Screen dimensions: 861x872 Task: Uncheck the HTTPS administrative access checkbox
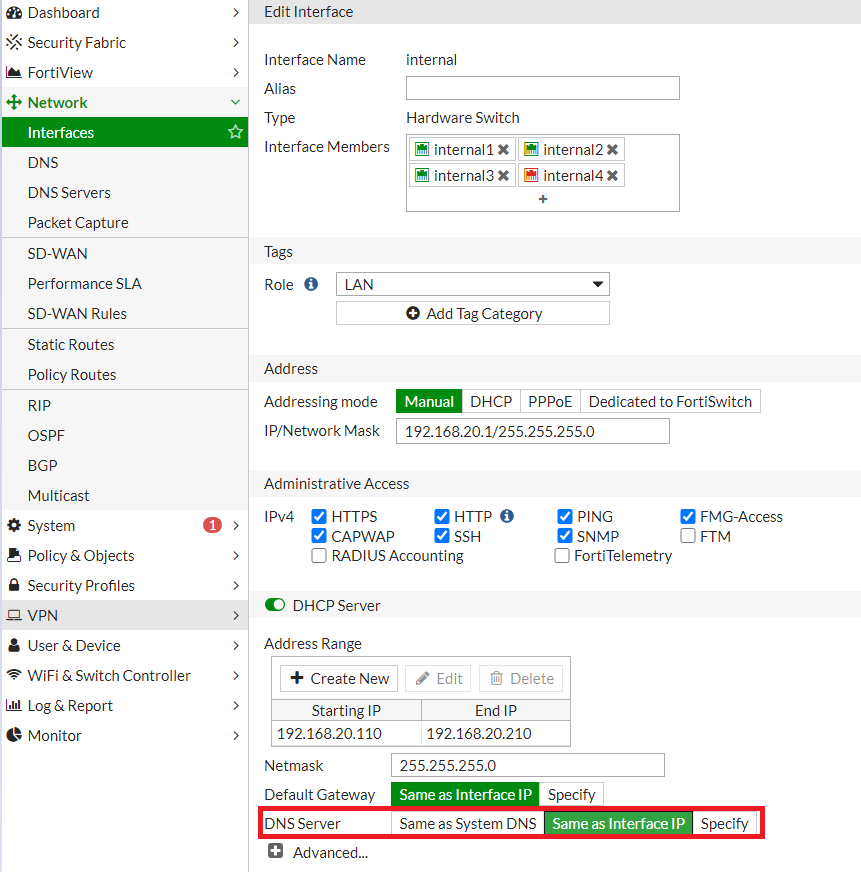[319, 517]
